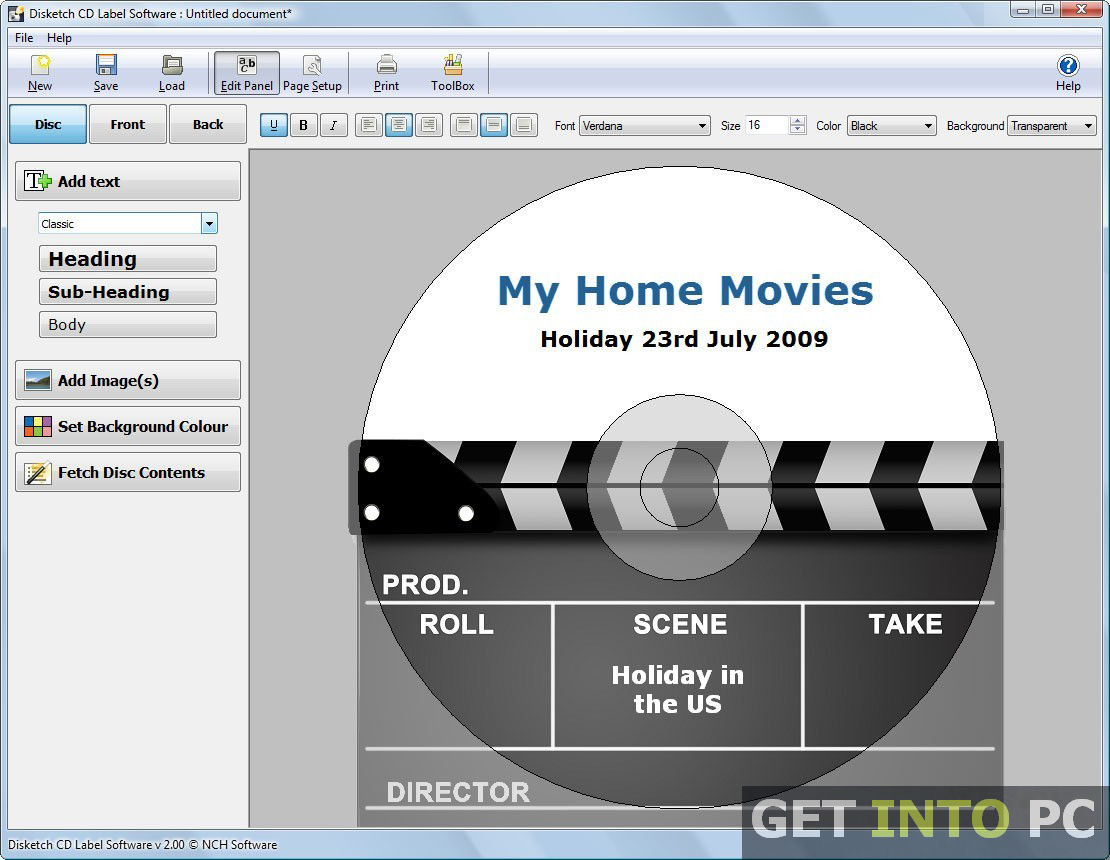Viewport: 1110px width, 860px height.
Task: Load an existing label project
Action: point(171,72)
